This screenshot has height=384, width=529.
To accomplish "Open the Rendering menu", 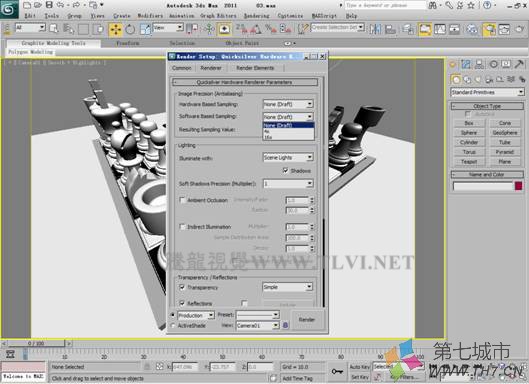I will click(257, 16).
